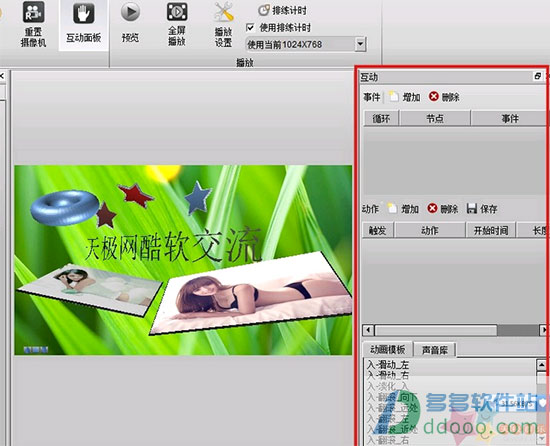Launch 全屏播放 fullscreen playback
This screenshot has width=550, height=446.
pyautogui.click(x=177, y=24)
